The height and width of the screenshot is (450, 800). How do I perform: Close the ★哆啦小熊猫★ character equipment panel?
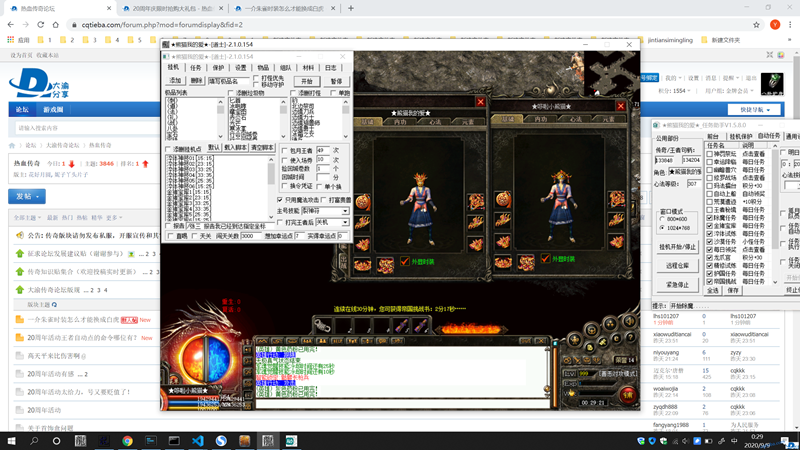[620, 106]
